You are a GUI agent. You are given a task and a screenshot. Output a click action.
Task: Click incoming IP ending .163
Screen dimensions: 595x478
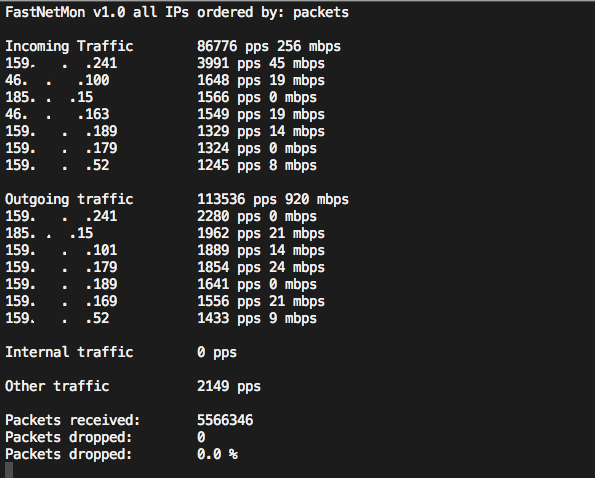point(57,114)
